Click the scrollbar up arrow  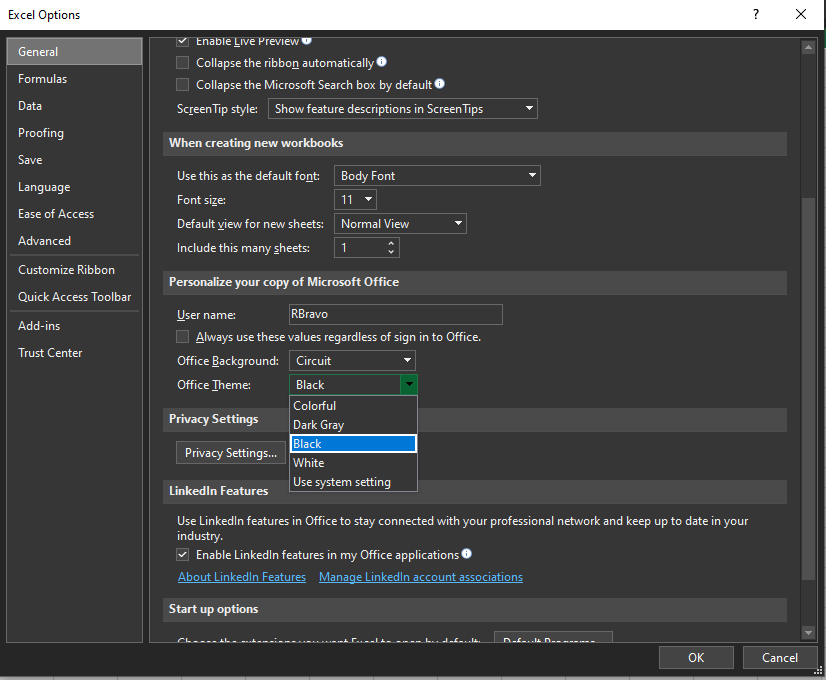coord(808,47)
